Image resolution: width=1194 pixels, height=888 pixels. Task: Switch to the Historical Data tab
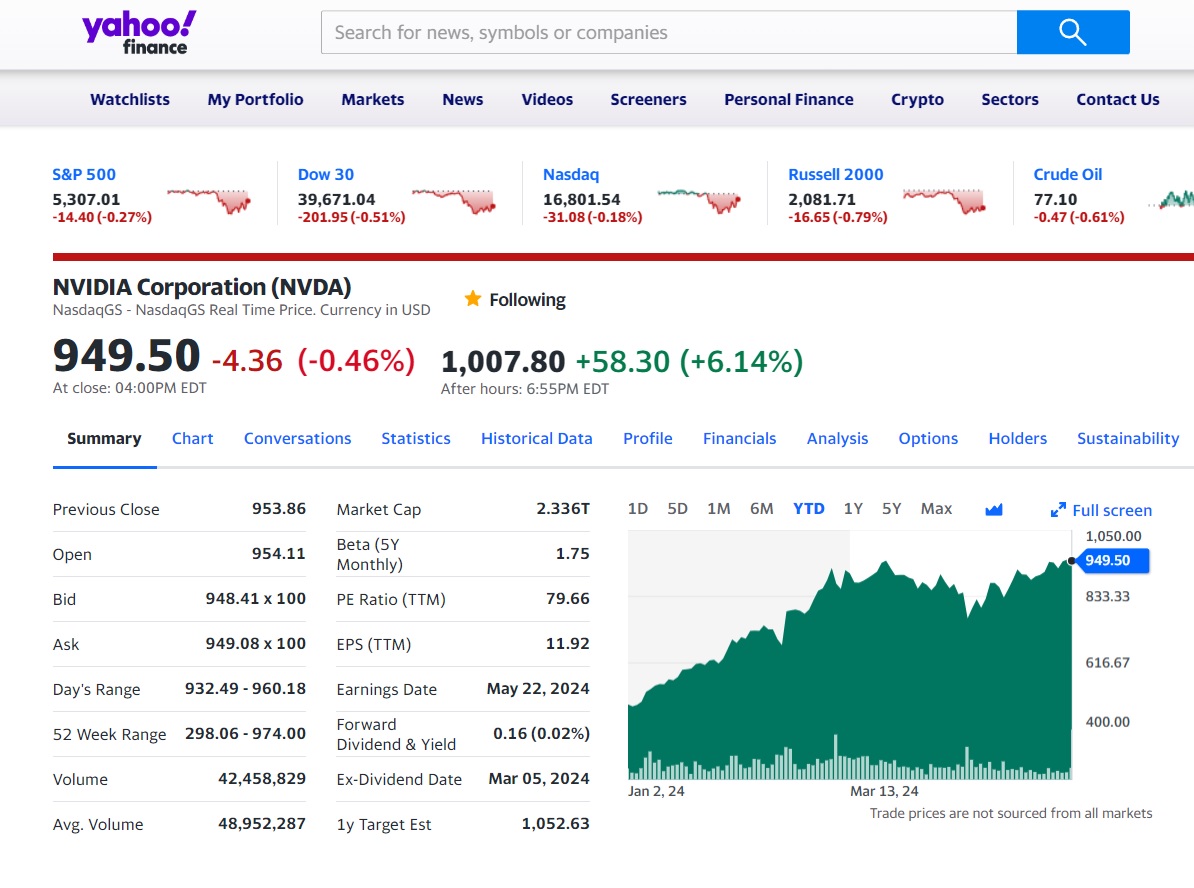537,439
